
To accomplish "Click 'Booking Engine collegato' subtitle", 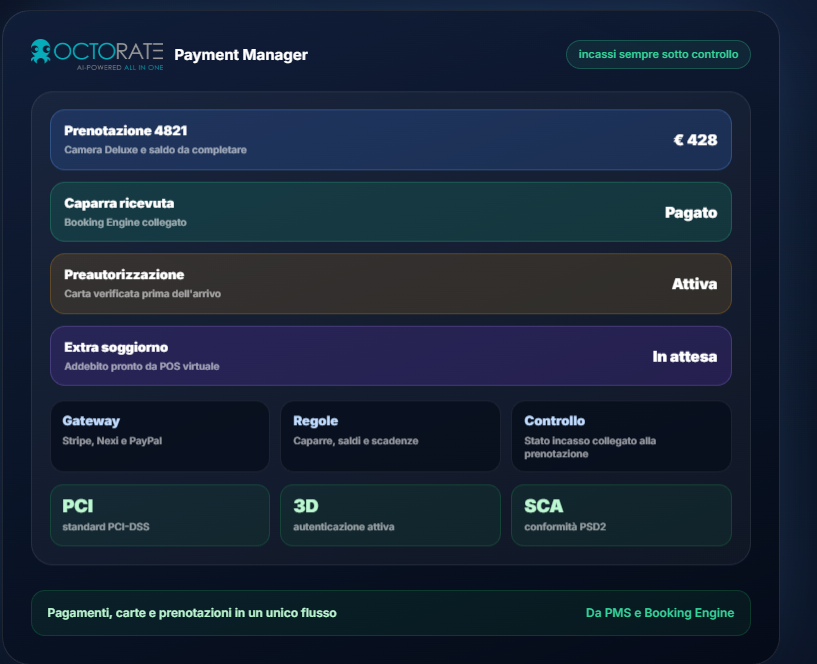I will click(125, 223).
